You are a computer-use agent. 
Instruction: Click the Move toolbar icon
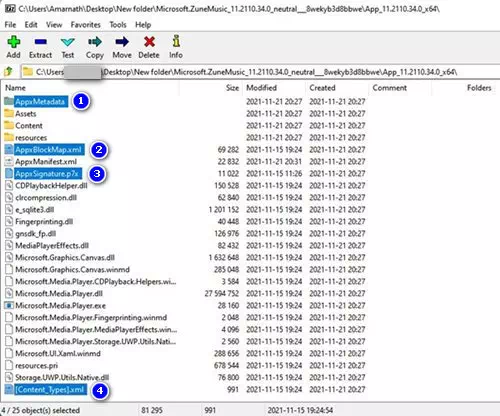point(122,42)
